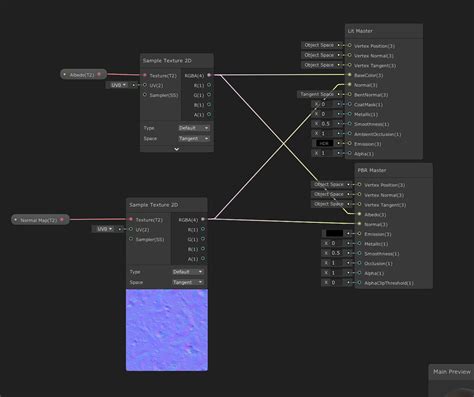The height and width of the screenshot is (397, 474).
Task: Open Space Tangent dropdown on Normal Map sampler node
Action: coord(188,282)
